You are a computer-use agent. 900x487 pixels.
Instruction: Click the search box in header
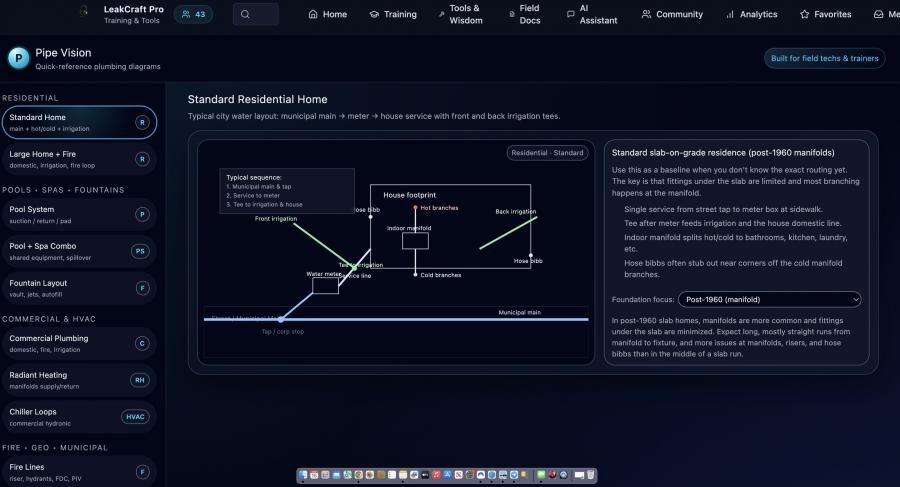(x=255, y=14)
